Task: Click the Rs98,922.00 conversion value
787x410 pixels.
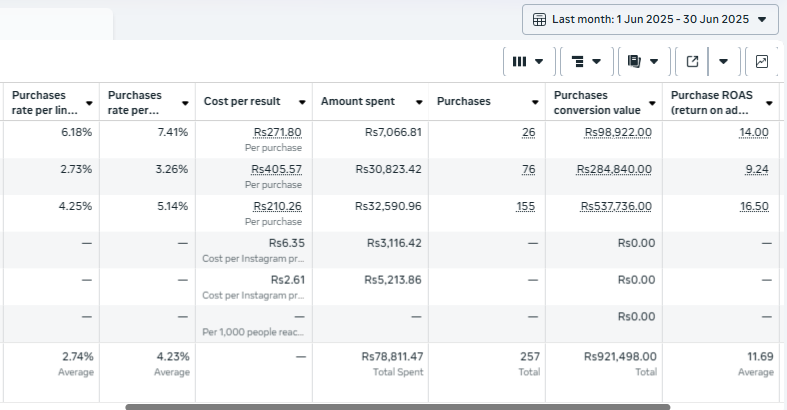Action: (x=618, y=132)
